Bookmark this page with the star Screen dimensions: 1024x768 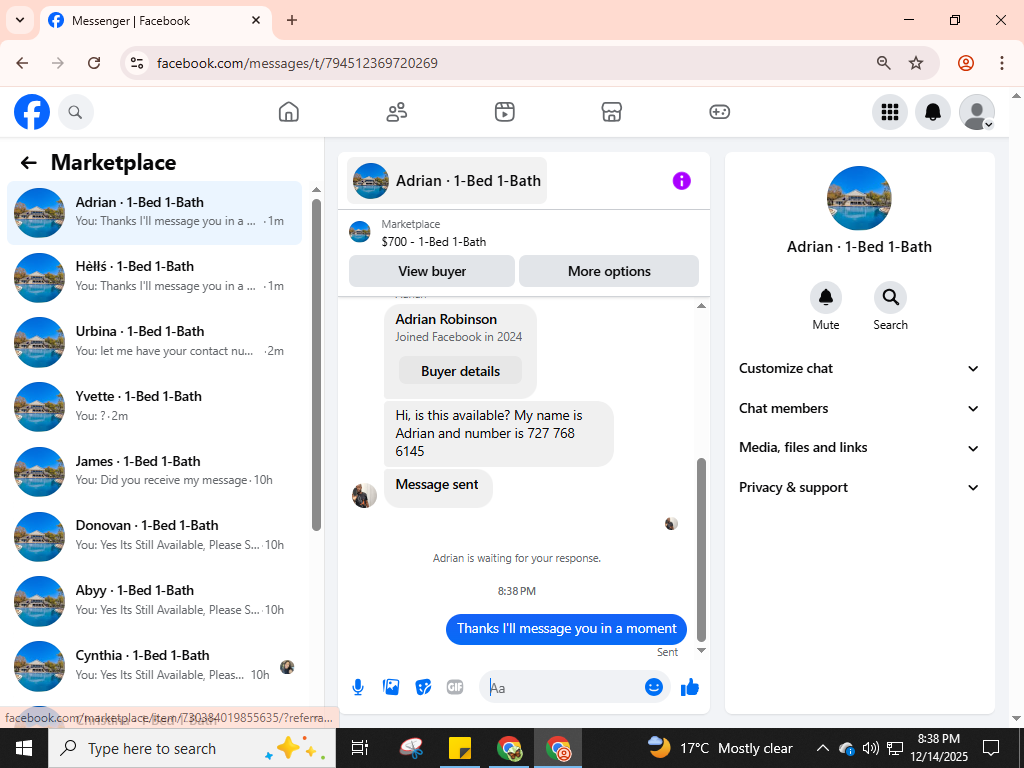916,63
